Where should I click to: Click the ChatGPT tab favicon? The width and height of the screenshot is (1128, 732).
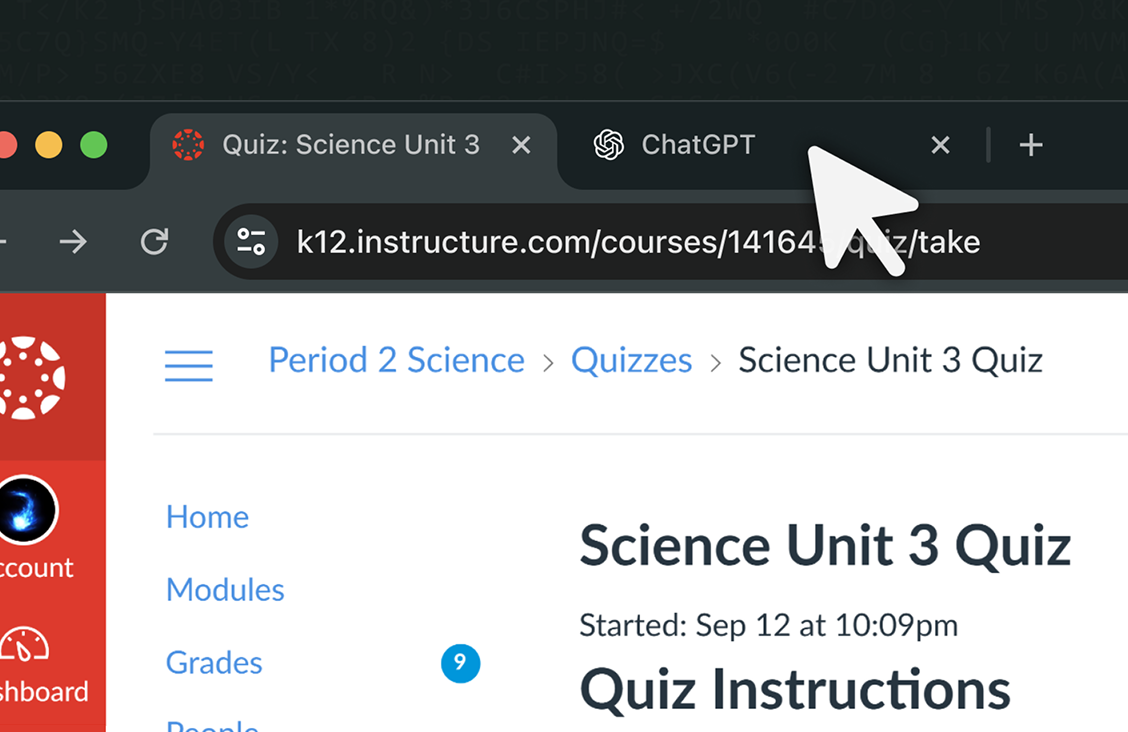(x=608, y=145)
